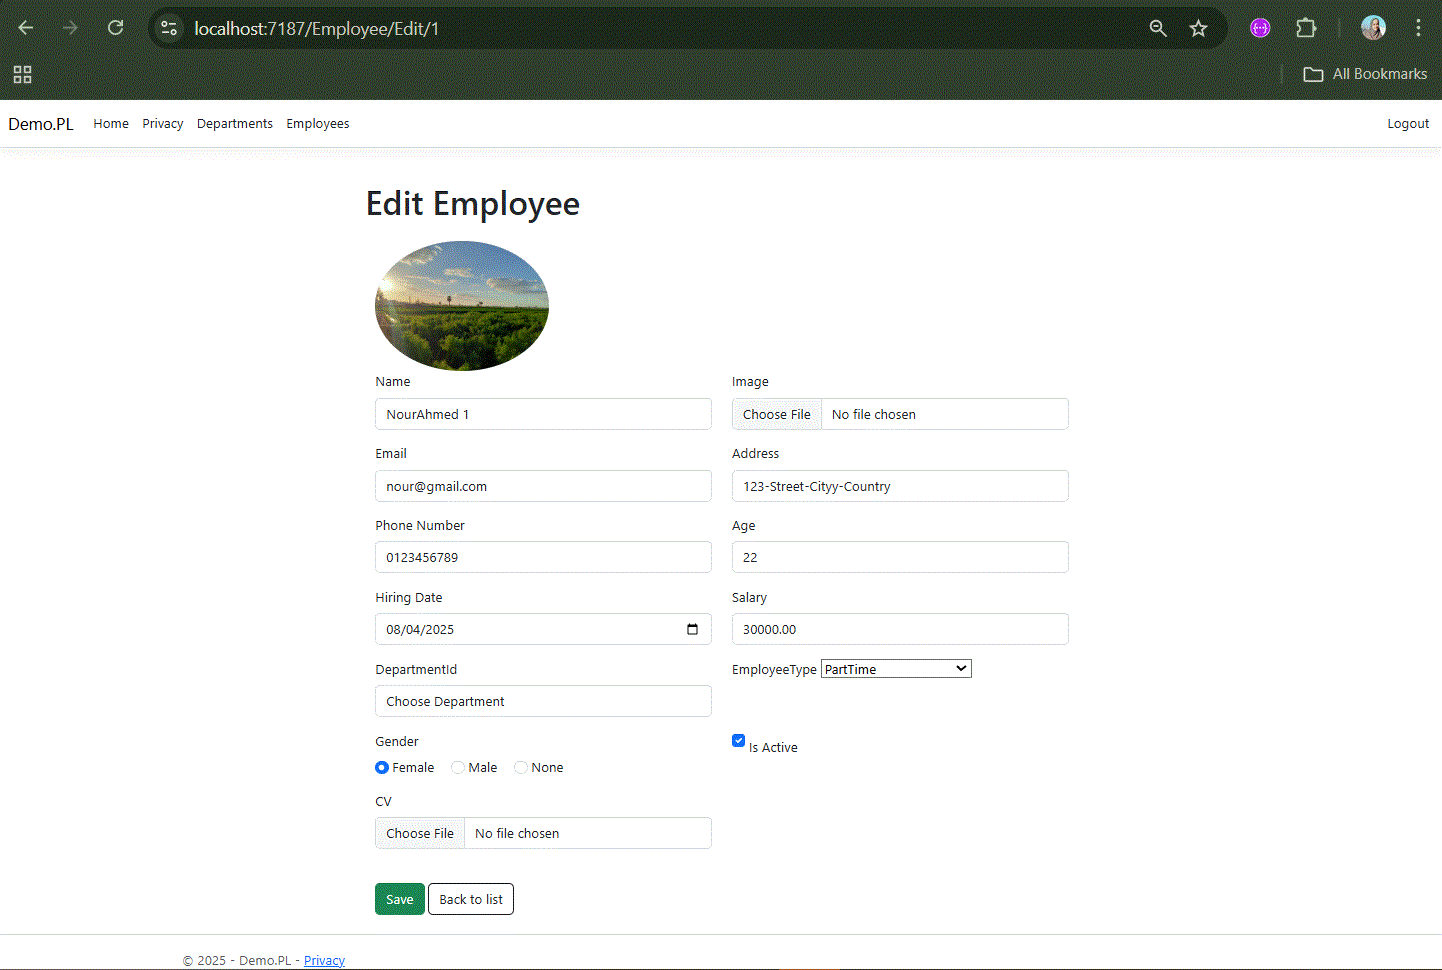Click the Demo.PL brand link

pos(41,124)
